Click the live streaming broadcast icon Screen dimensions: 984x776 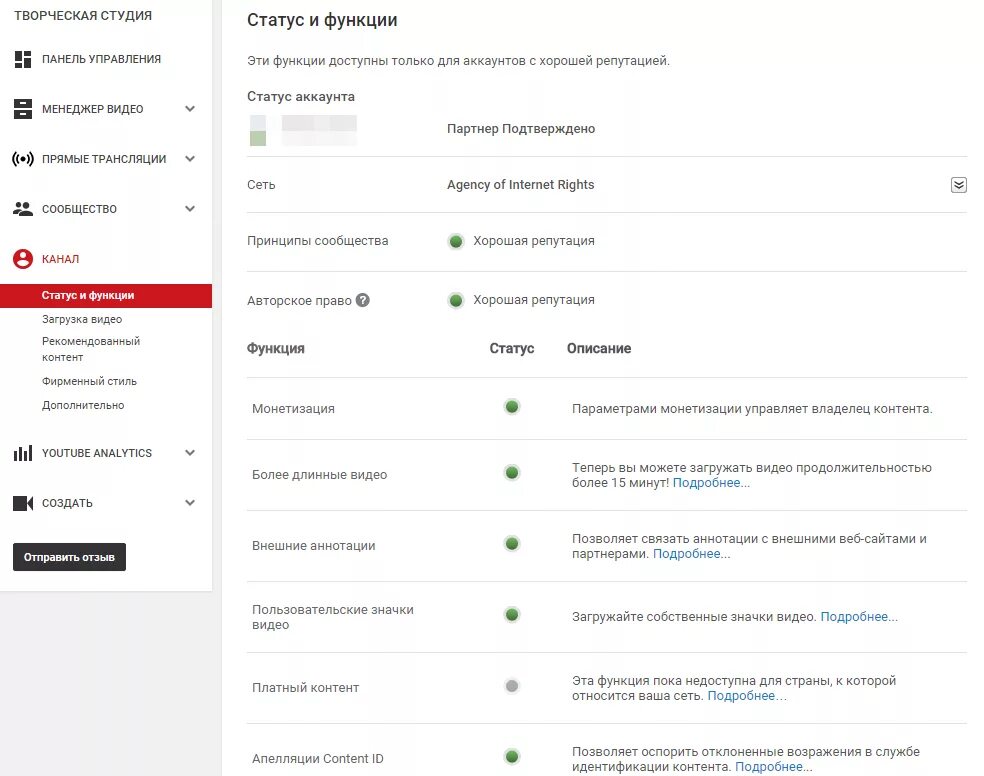pos(23,159)
